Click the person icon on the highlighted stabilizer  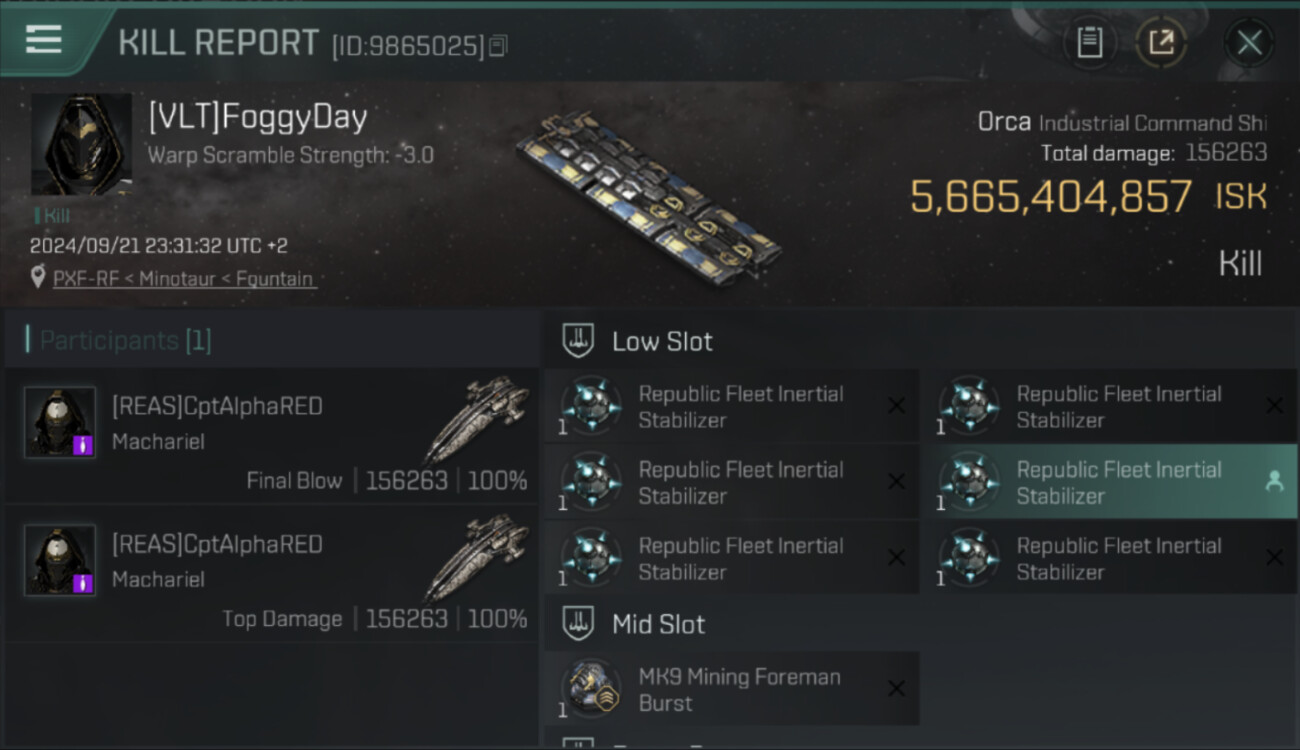(1274, 482)
